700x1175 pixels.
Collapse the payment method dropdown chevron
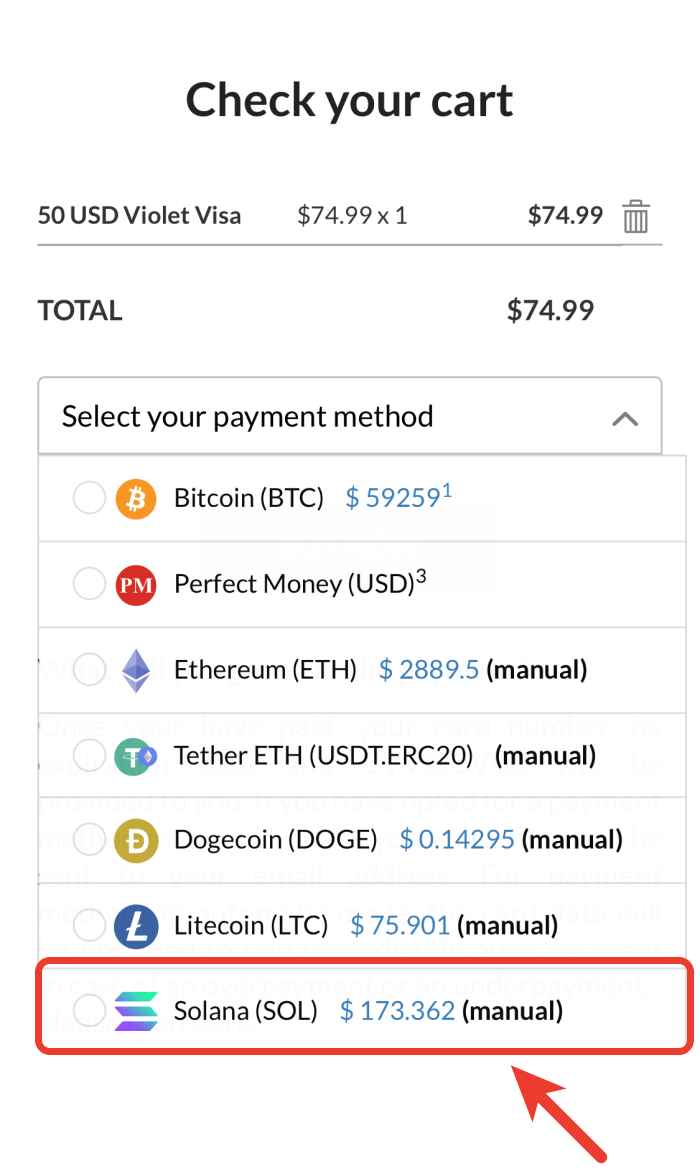click(625, 418)
